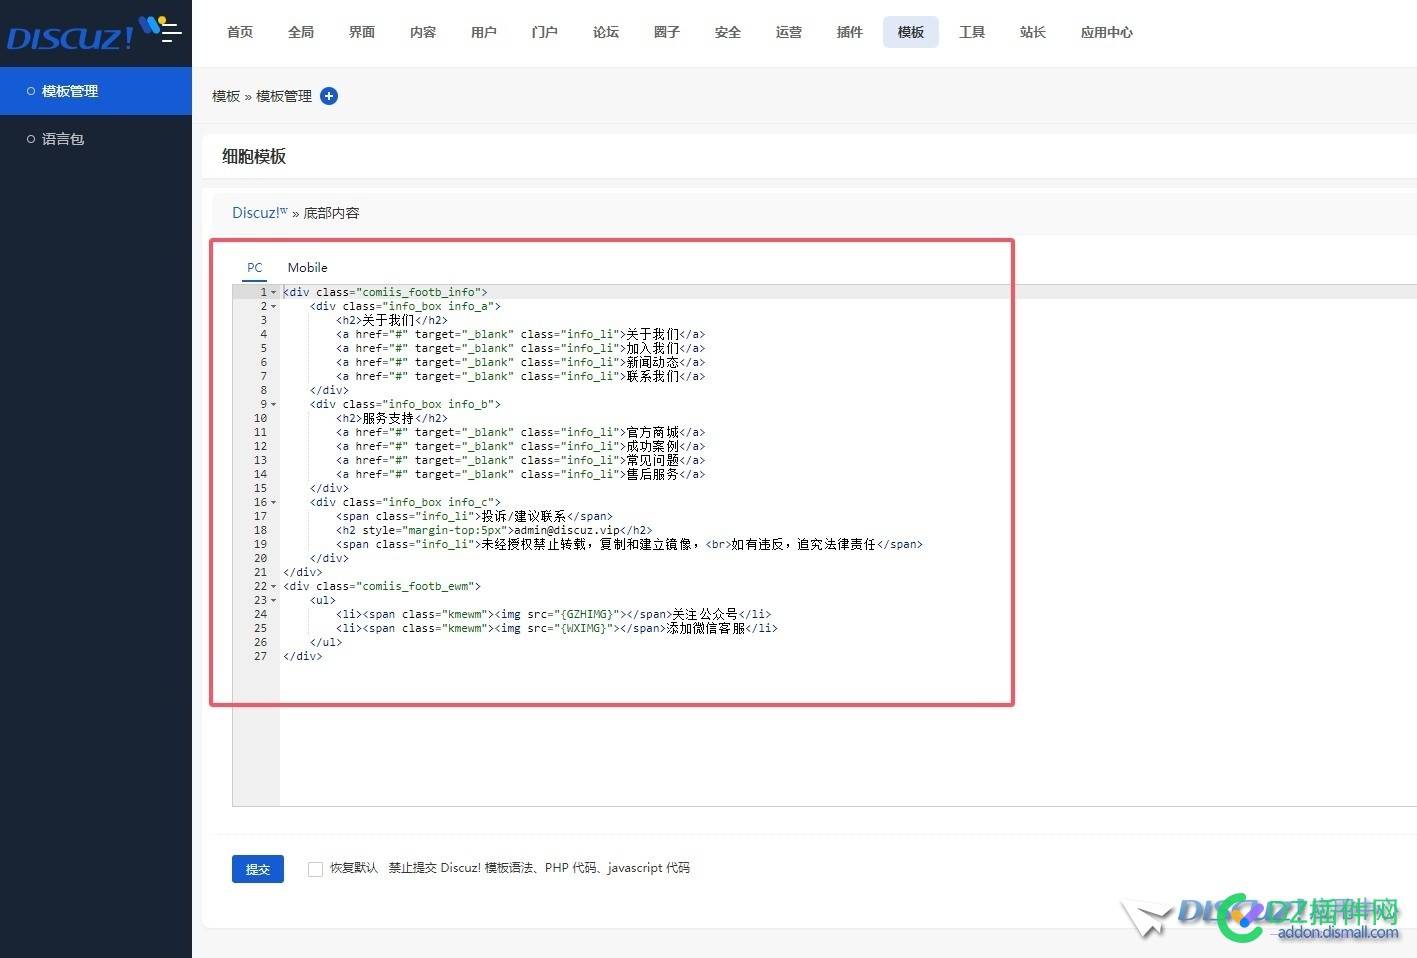The height and width of the screenshot is (958, 1417).
Task: Open the 插件 menu
Action: click(x=850, y=32)
